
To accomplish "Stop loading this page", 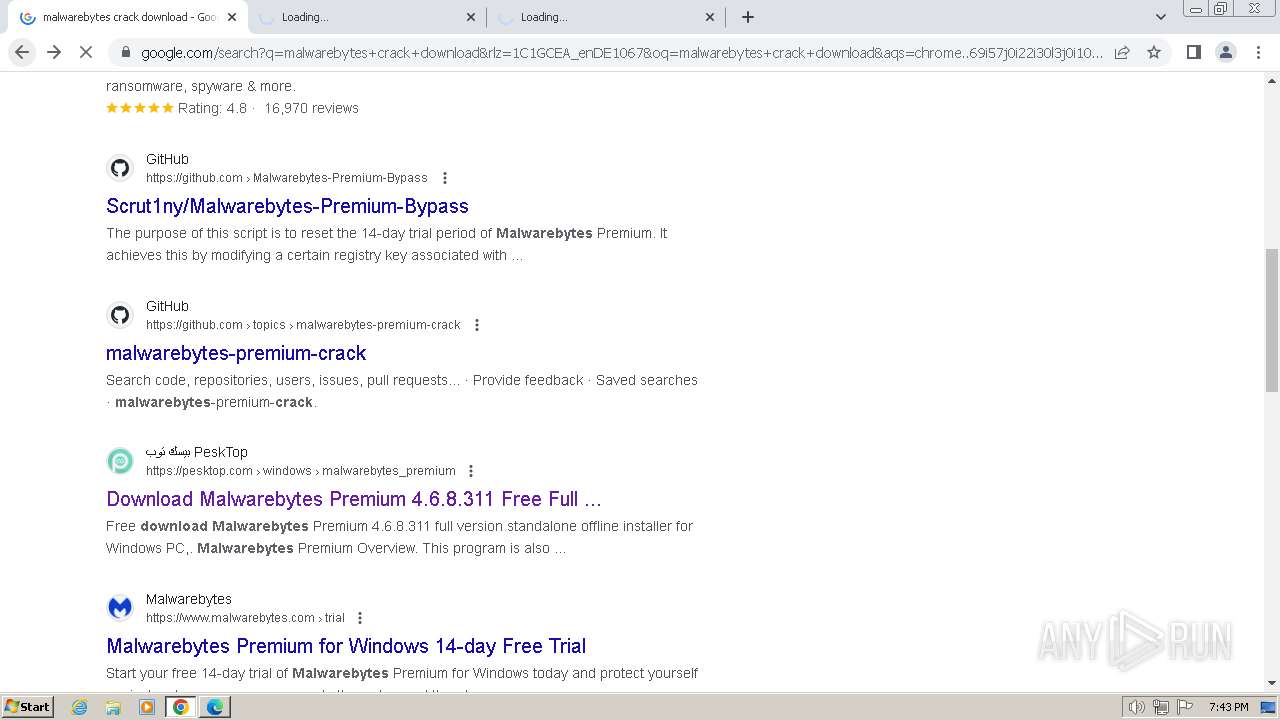I will pos(86,52).
